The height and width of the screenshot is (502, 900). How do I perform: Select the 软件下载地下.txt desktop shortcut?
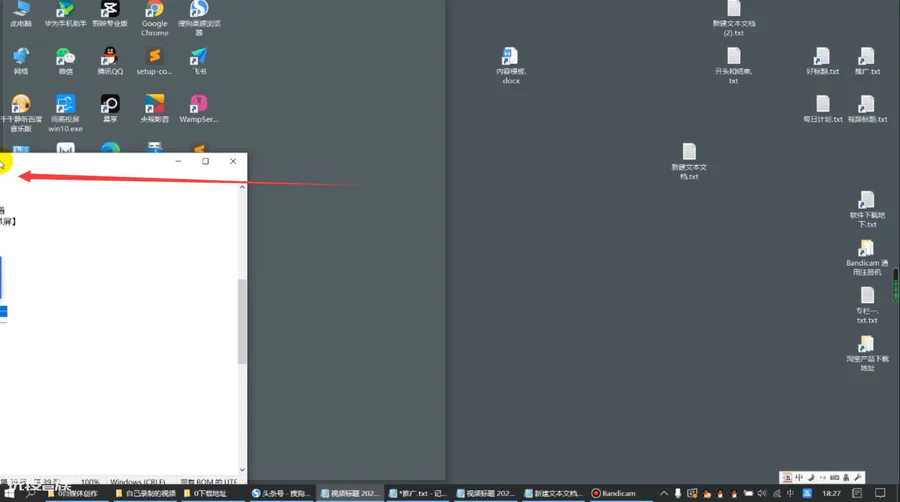(867, 209)
